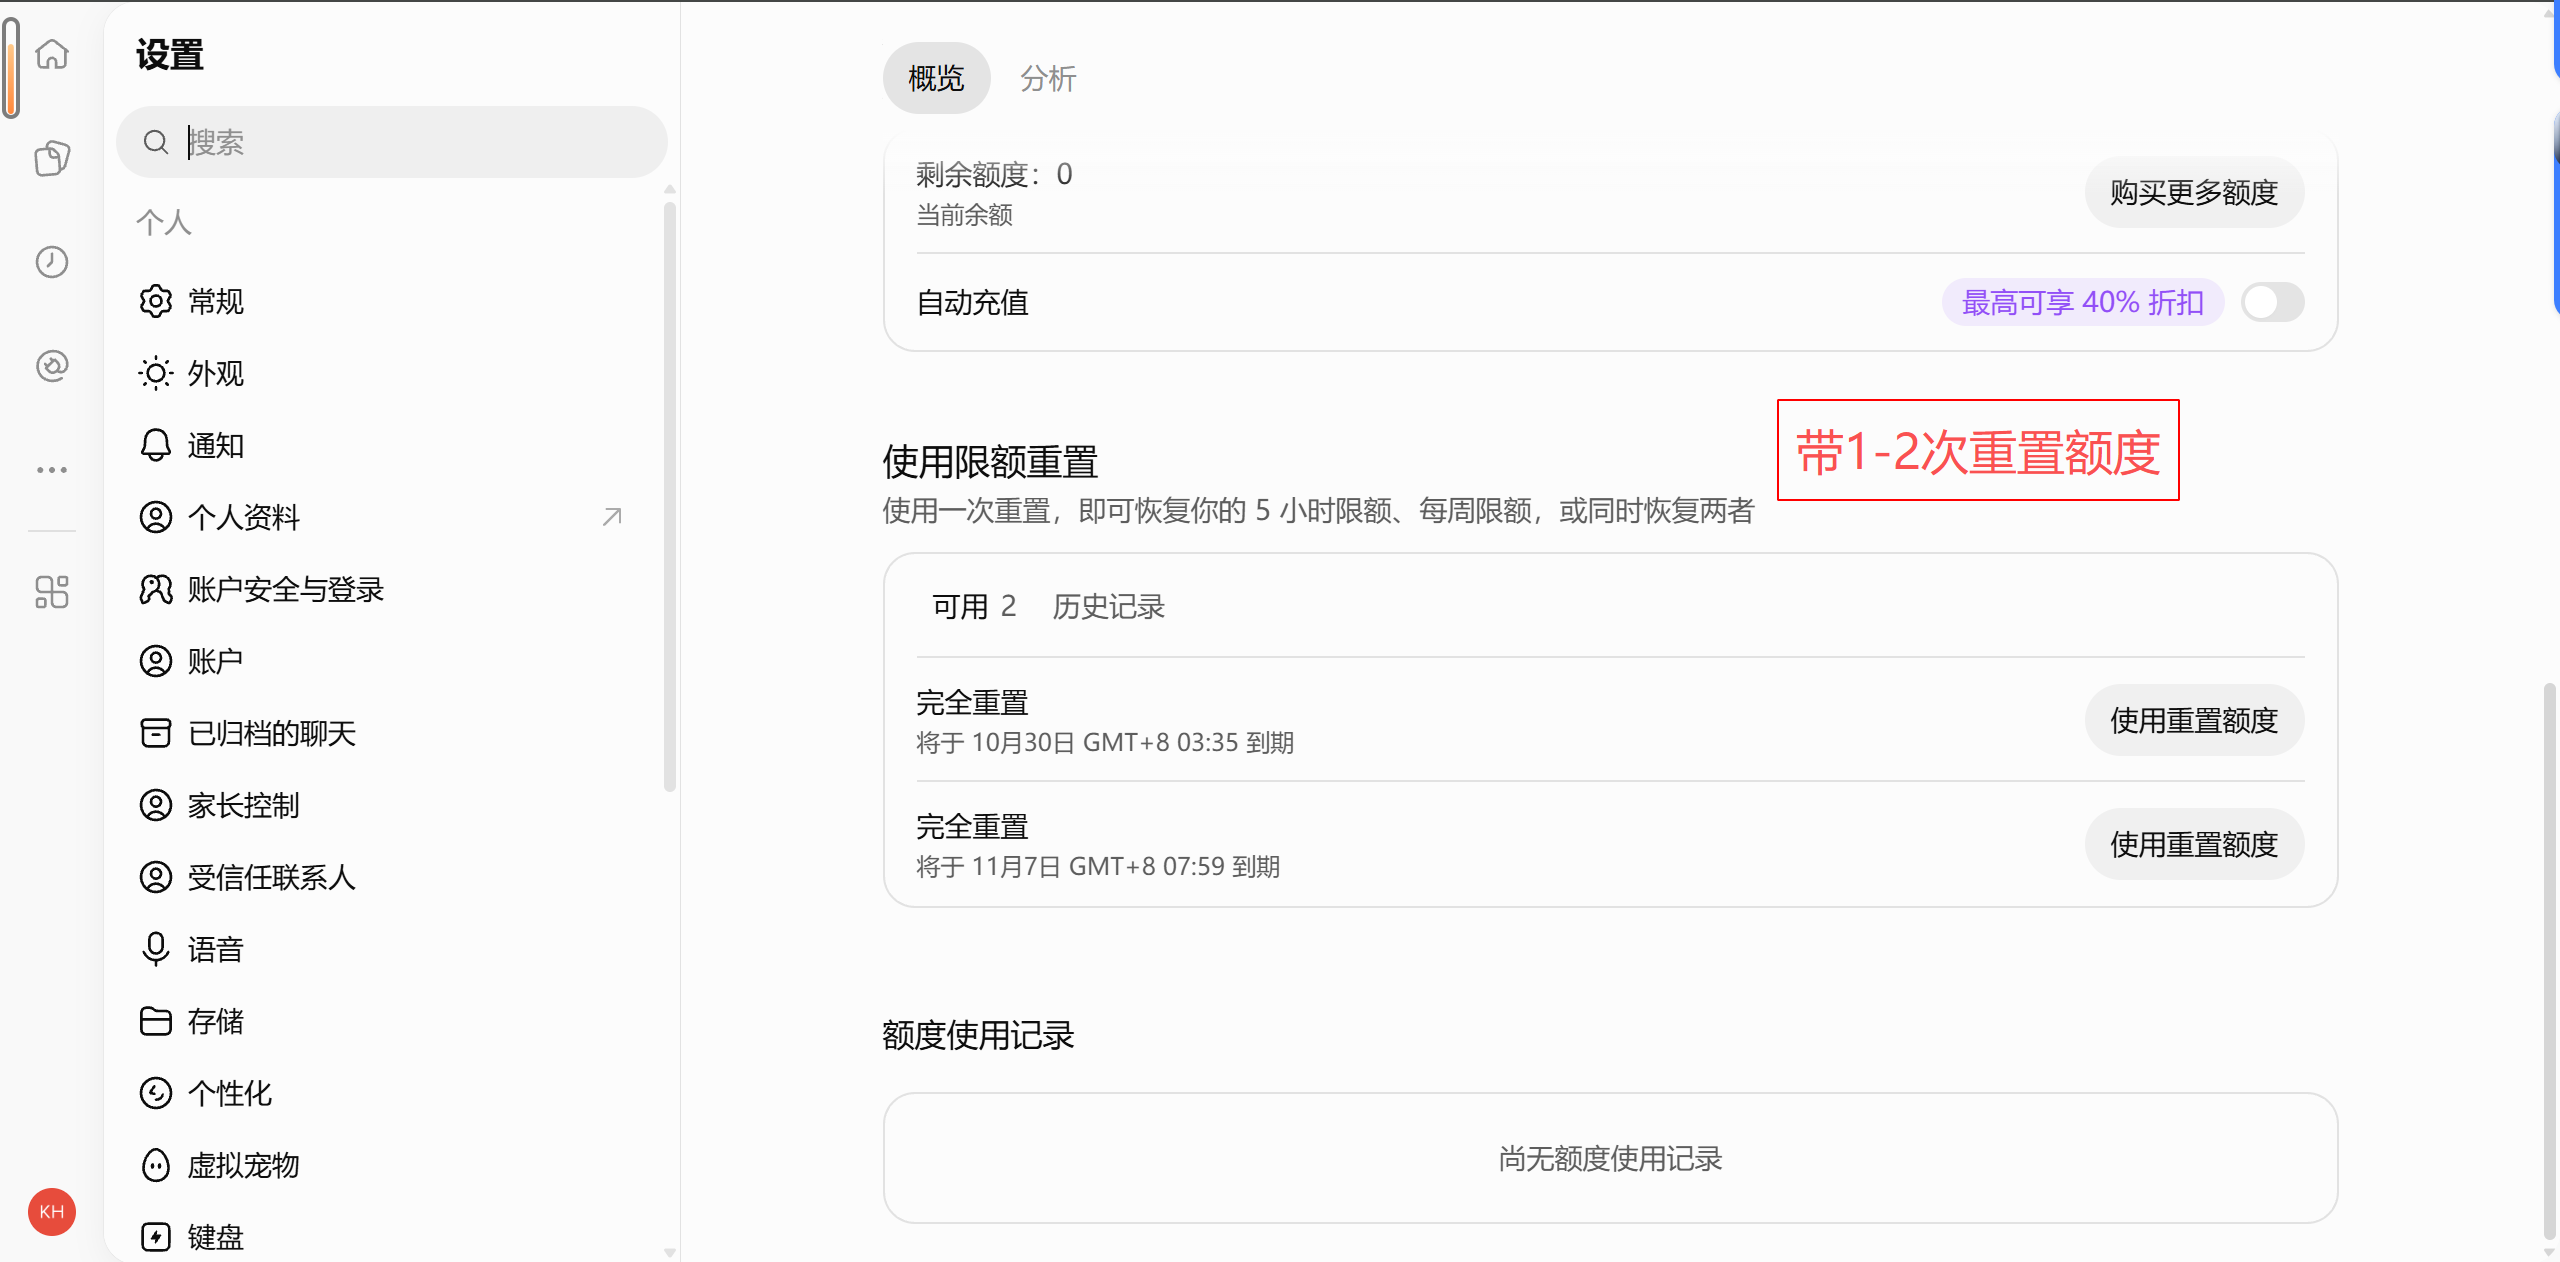Select the 可用 2 tab

(x=974, y=606)
